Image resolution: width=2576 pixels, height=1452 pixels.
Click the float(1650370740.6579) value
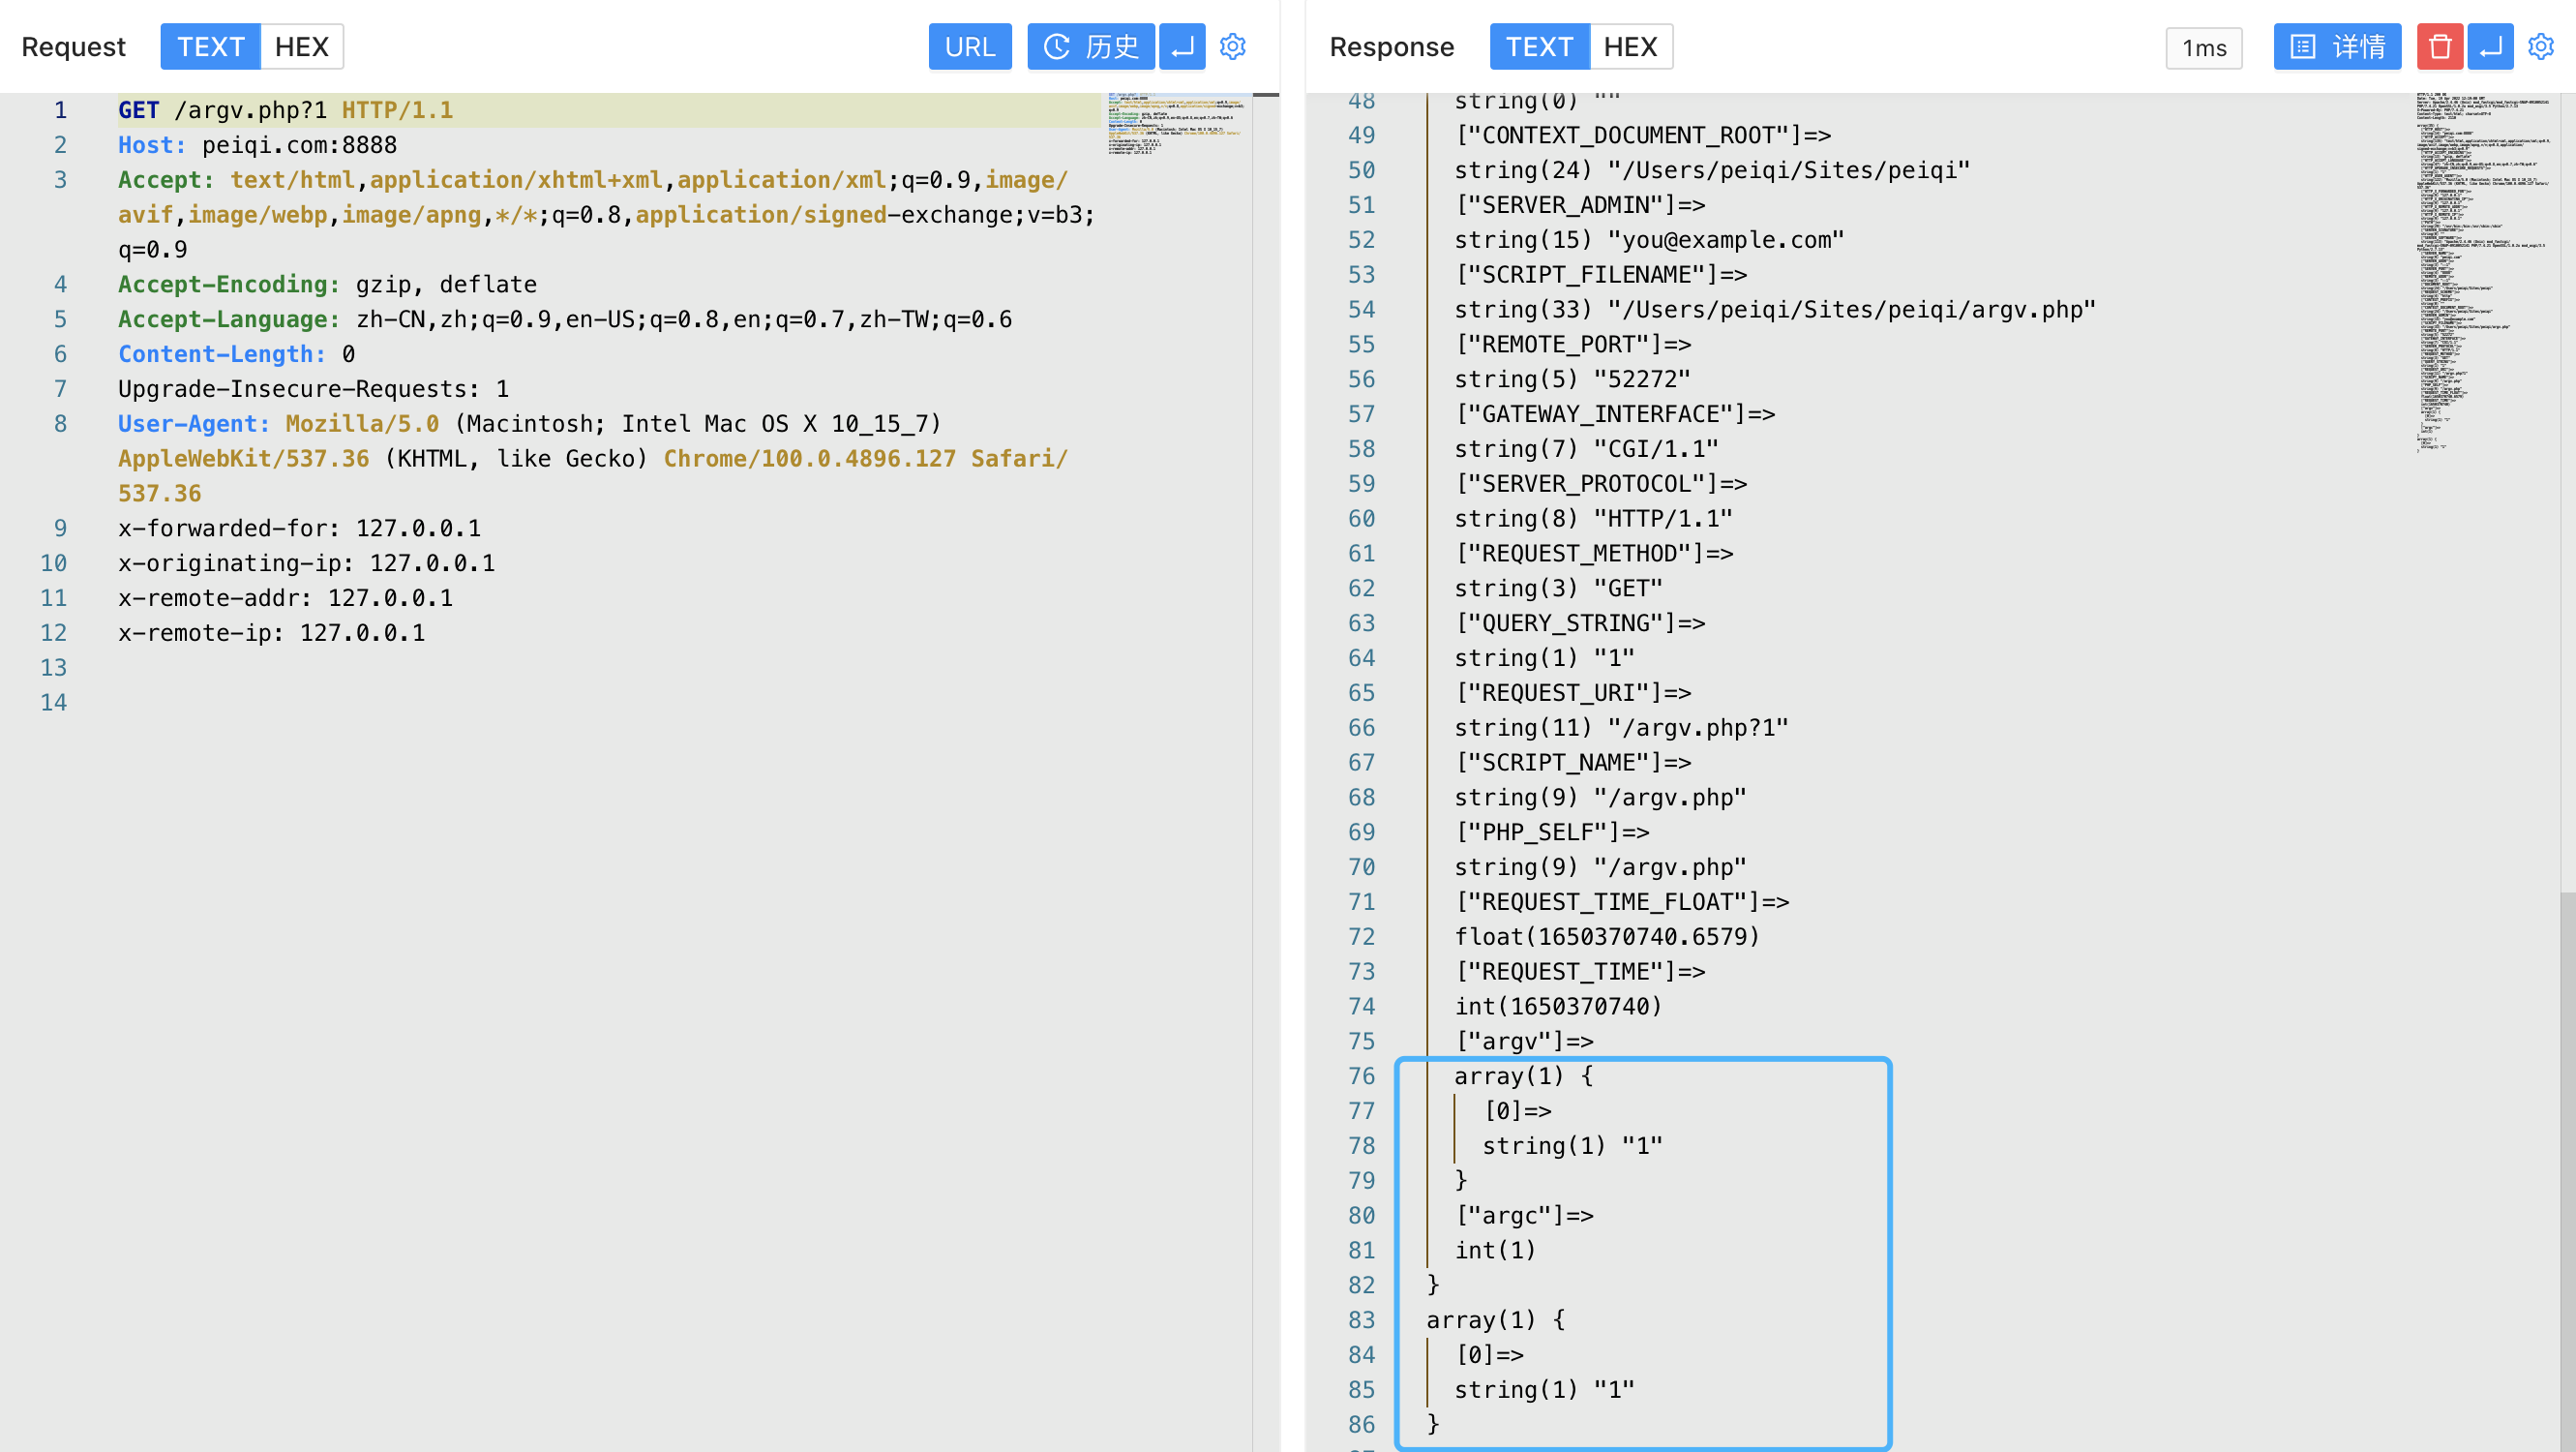[x=1607, y=937]
